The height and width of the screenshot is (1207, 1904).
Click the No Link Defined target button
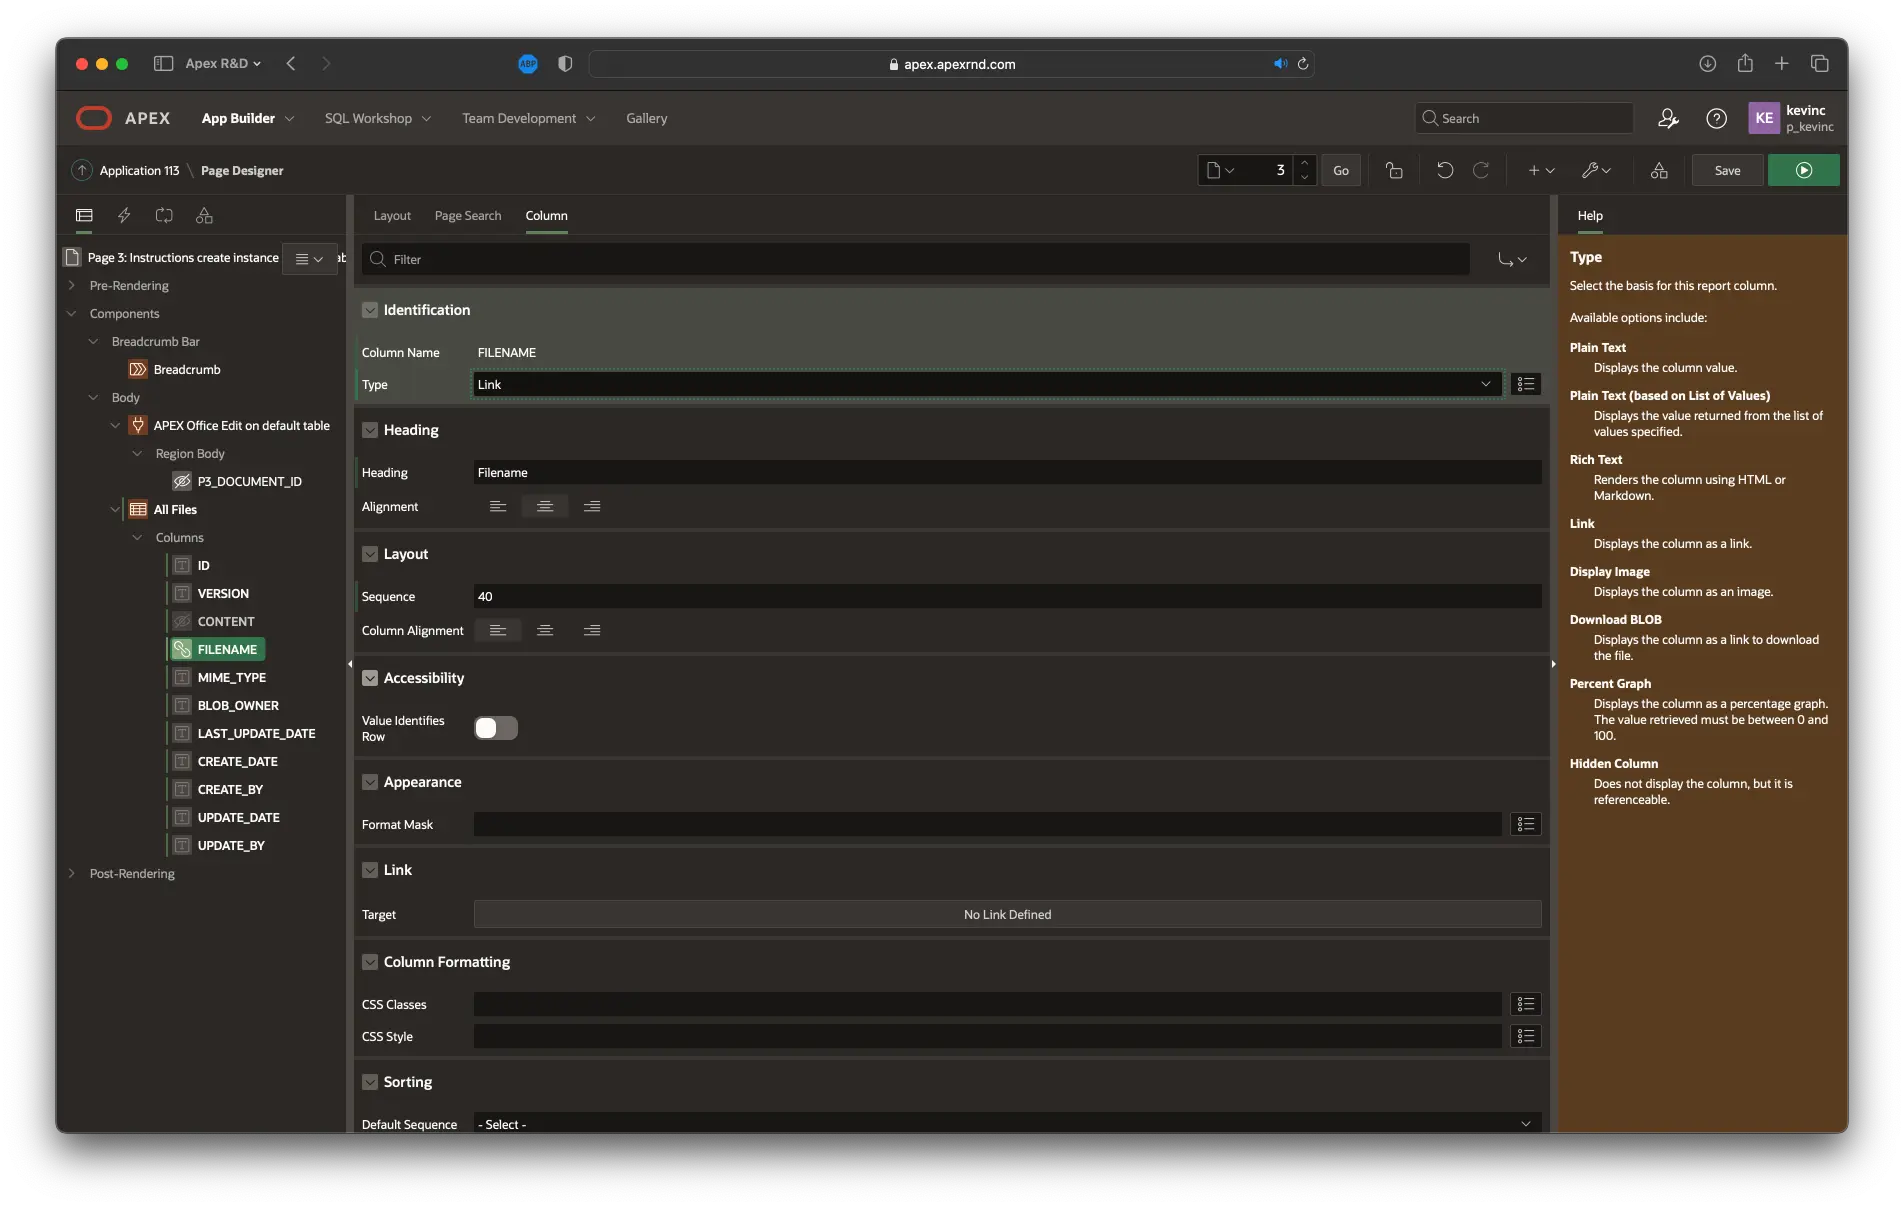click(1007, 914)
